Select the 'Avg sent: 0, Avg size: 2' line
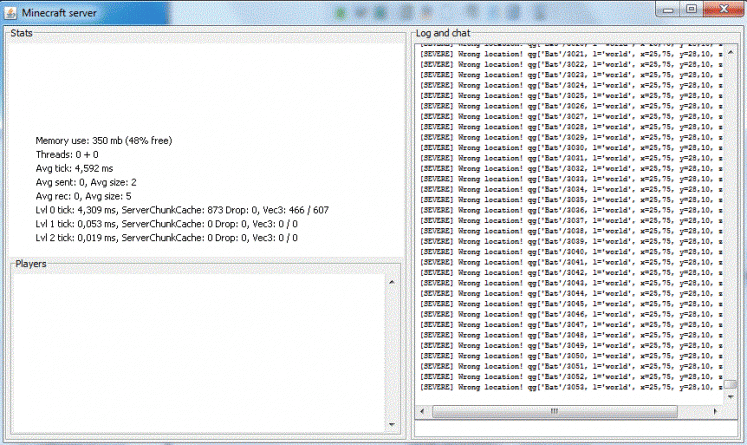This screenshot has width=747, height=445. (x=86, y=182)
